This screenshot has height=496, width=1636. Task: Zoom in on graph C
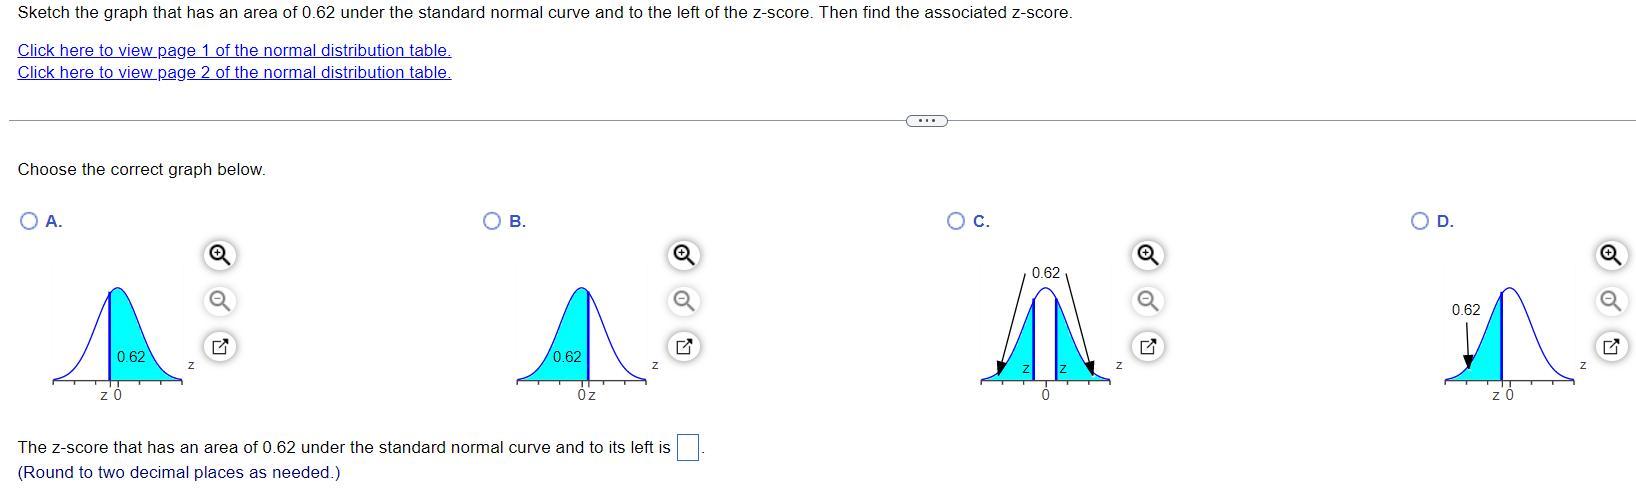click(1147, 255)
